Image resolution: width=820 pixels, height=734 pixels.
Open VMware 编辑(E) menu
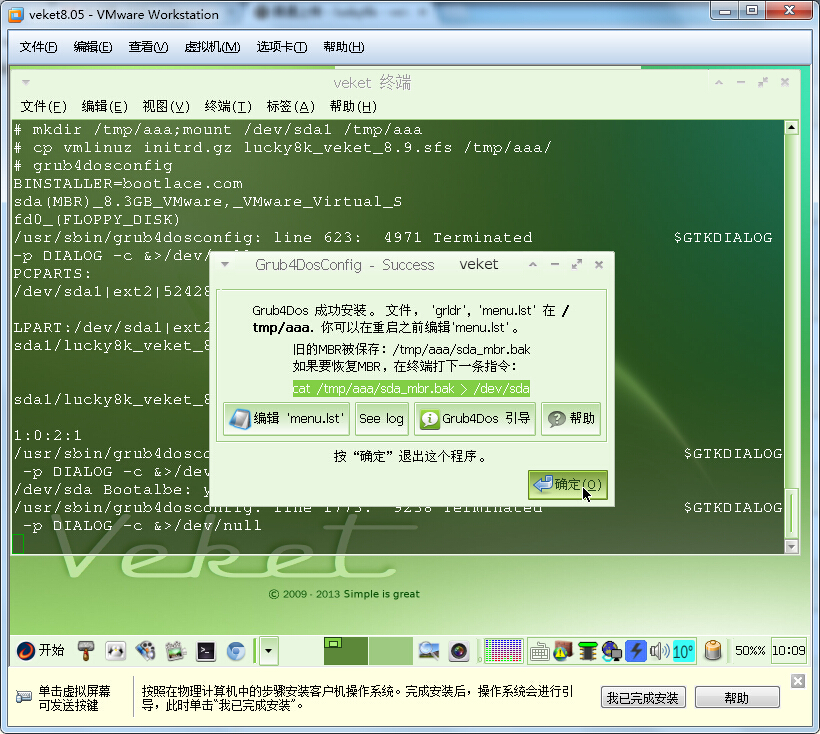pyautogui.click(x=93, y=47)
